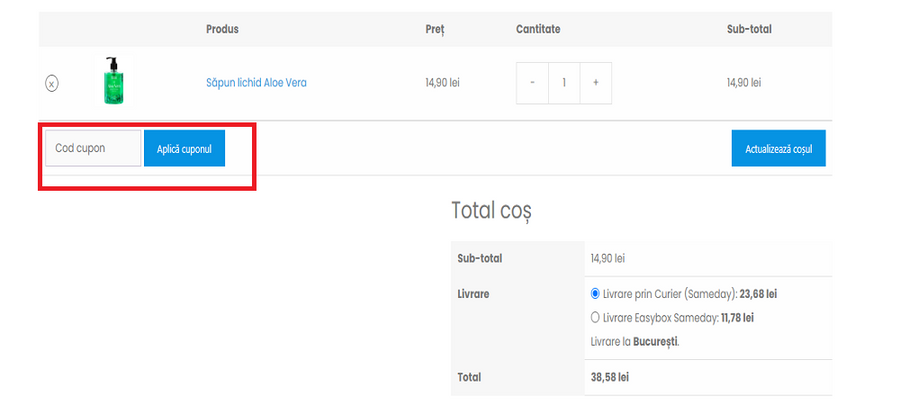
Task: Open the Săpun lichid Aloe Vera product link
Action: tap(256, 83)
